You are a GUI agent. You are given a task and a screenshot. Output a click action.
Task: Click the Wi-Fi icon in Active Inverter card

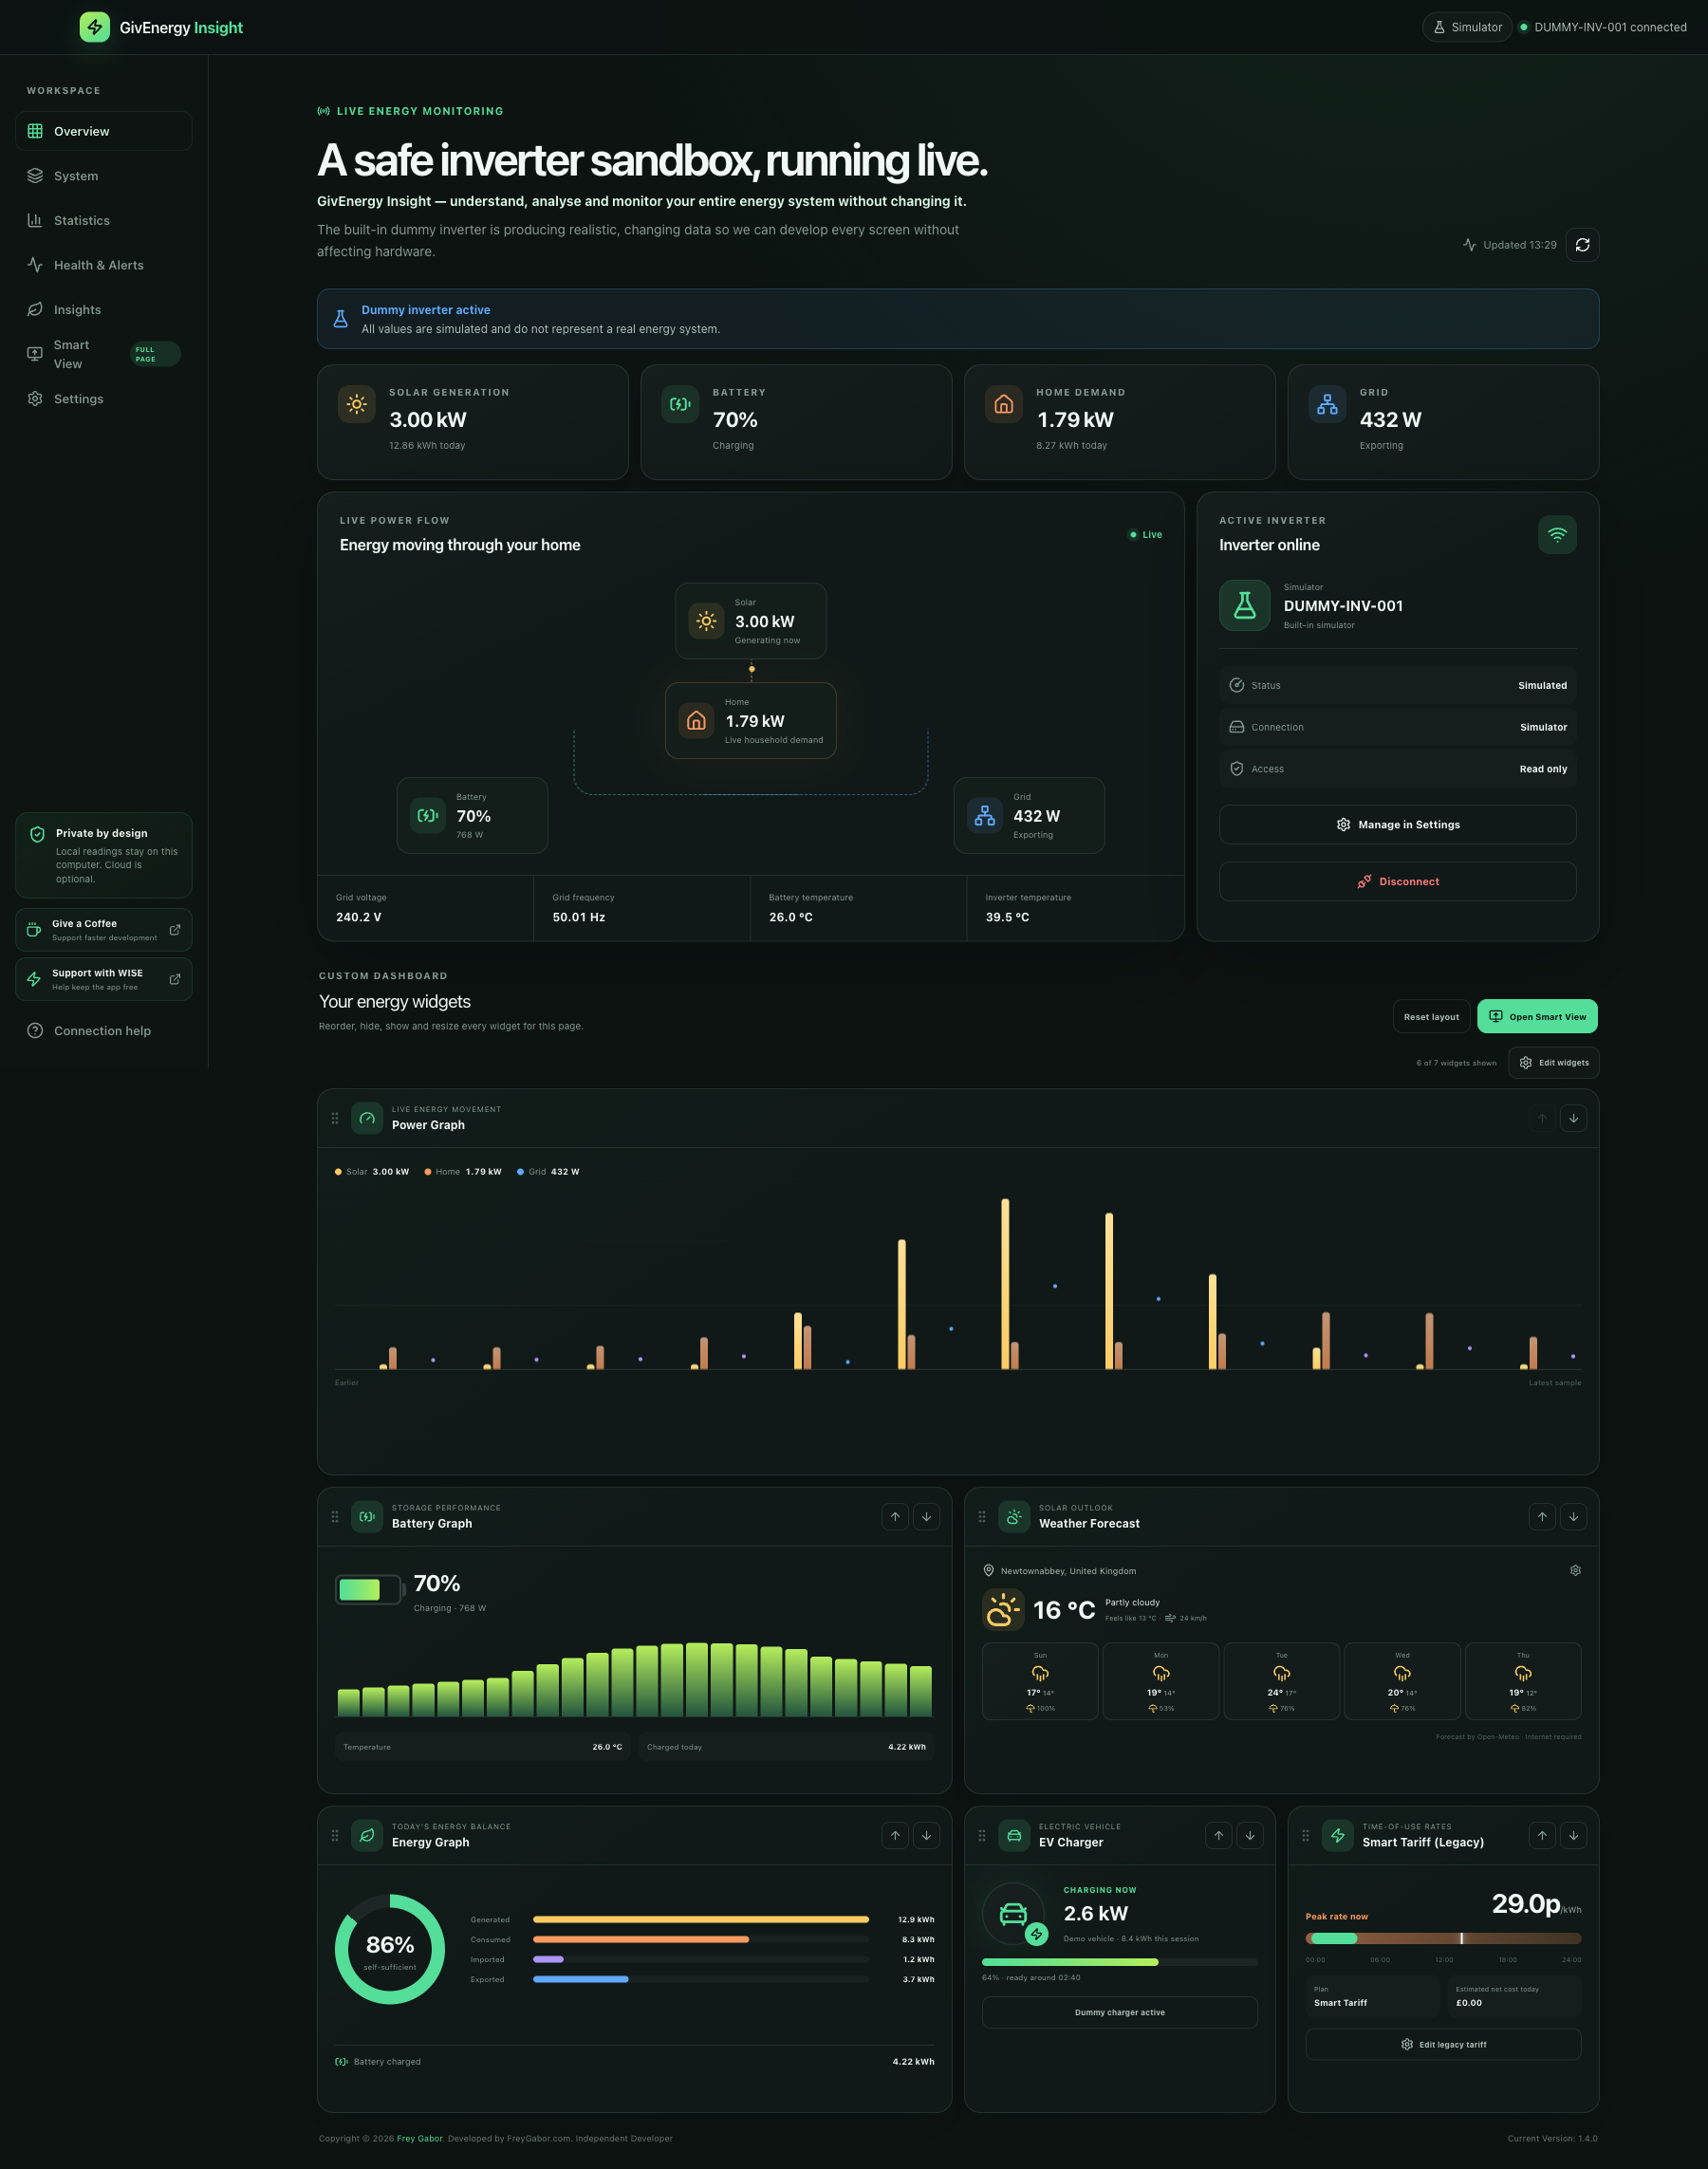(1557, 535)
